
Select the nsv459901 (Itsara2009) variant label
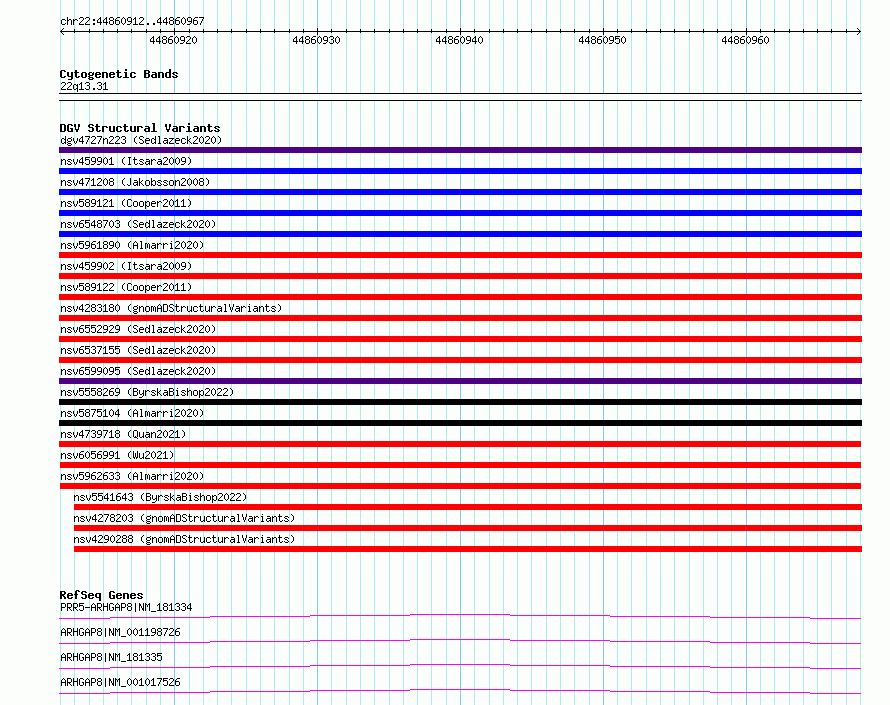click(126, 161)
